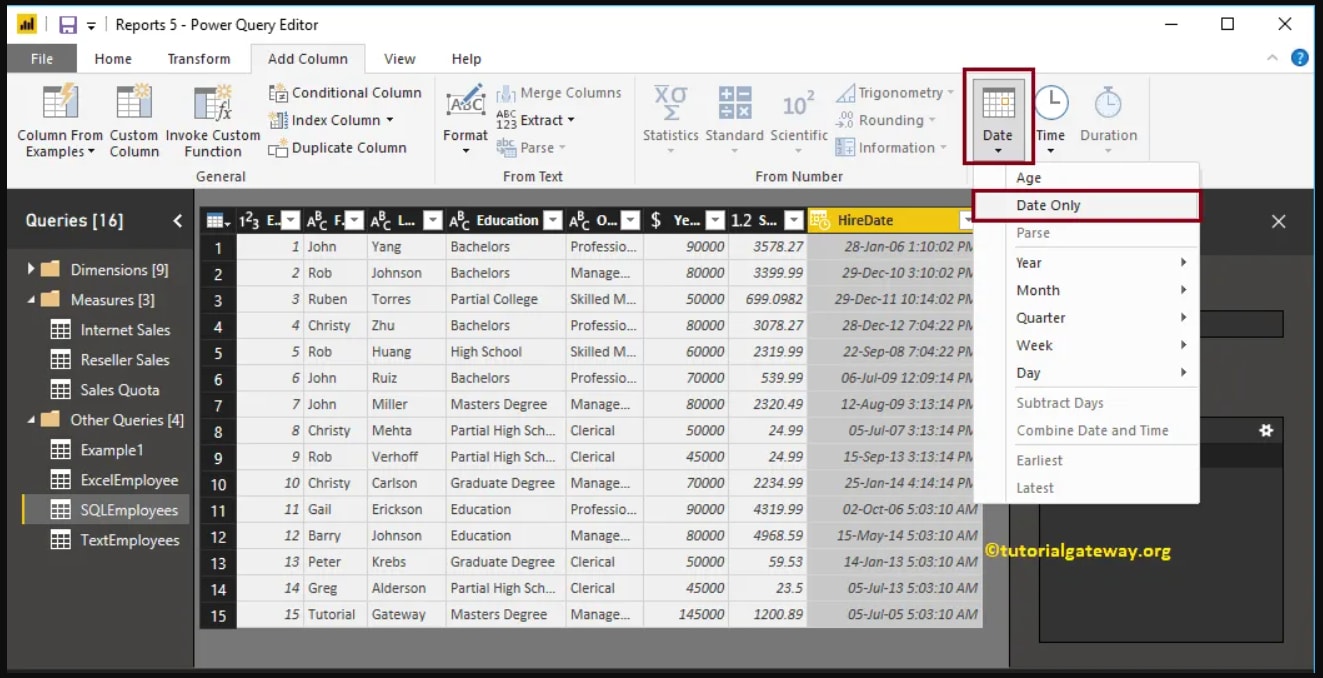Screen dimensions: 1323x678
Task: Select row 15 number header
Action: click(x=218, y=615)
